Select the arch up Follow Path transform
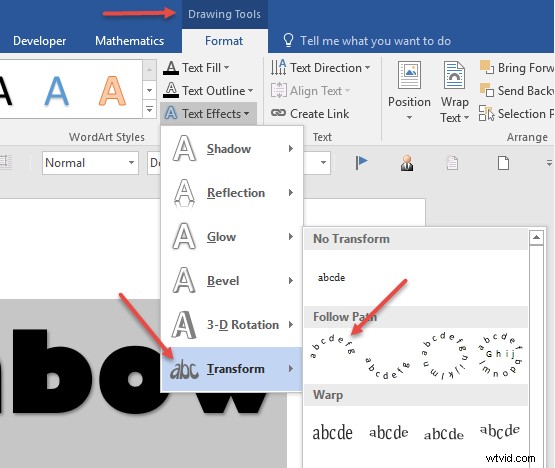555x468 pixels. (x=332, y=347)
